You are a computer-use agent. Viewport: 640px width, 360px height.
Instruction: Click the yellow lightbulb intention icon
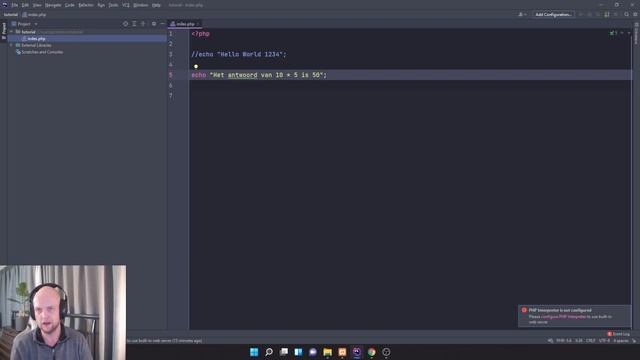point(196,66)
